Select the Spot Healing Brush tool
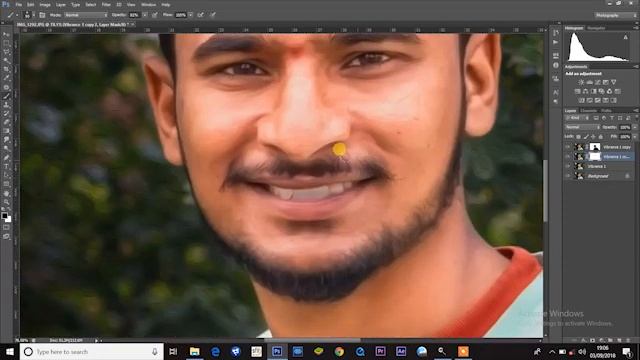Viewport: 640px width, 360px height. pyautogui.click(x=6, y=87)
